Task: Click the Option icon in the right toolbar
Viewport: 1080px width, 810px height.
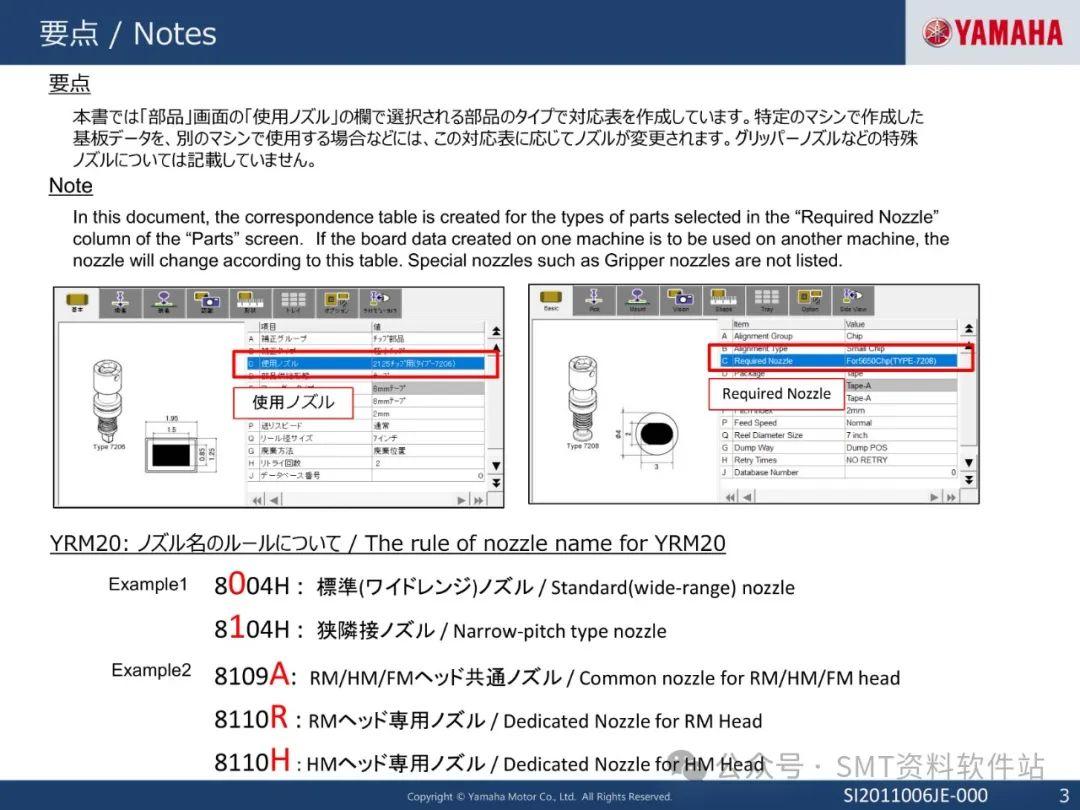Action: [810, 300]
